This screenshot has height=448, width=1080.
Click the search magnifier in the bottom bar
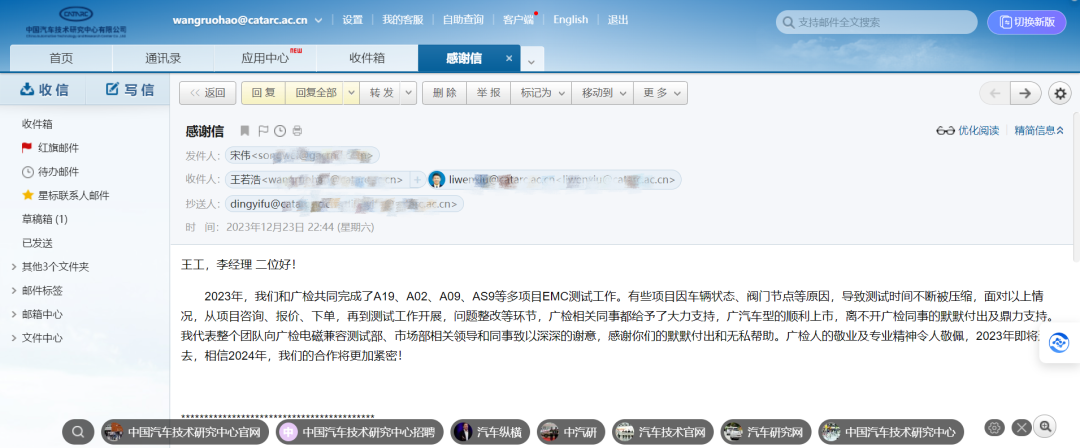[78, 431]
